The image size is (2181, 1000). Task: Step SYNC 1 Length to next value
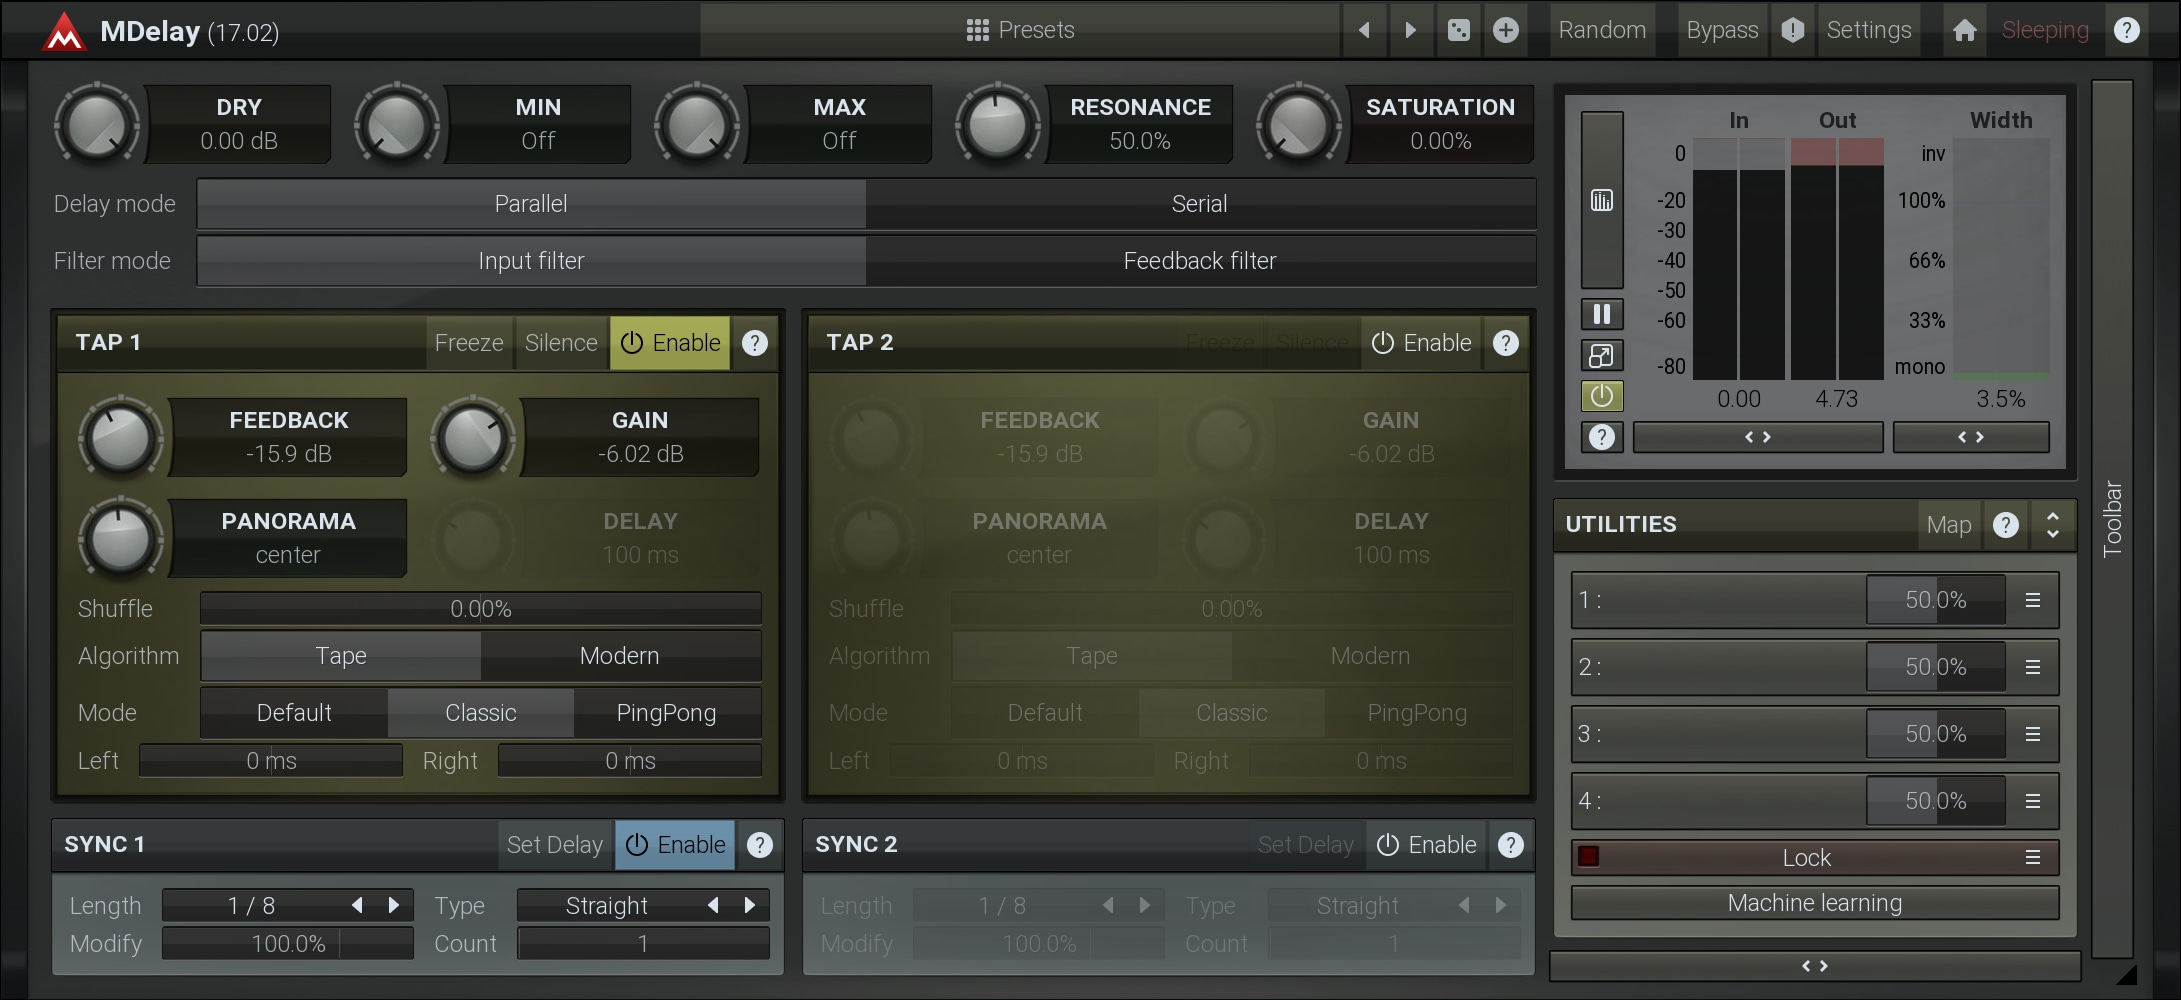point(394,905)
